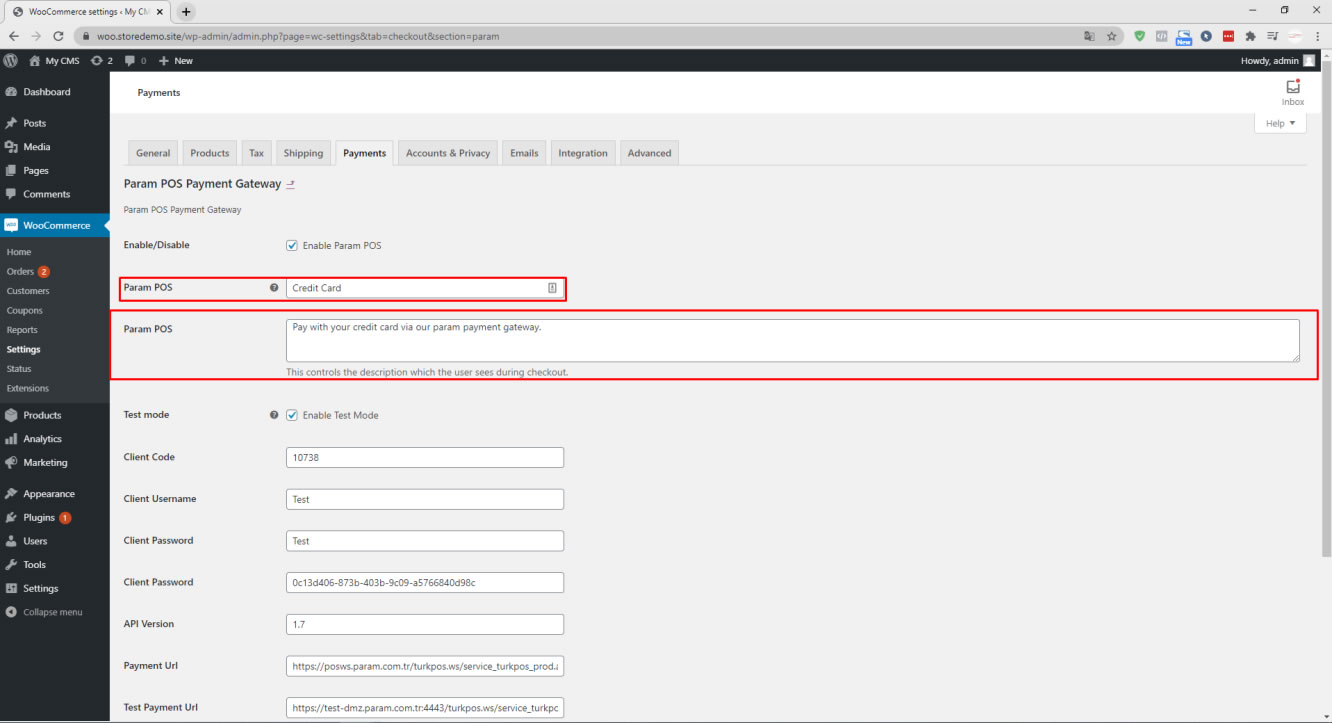Open WooCommerce Coupons submenu link
Viewport: 1332px width, 723px height.
(25, 310)
